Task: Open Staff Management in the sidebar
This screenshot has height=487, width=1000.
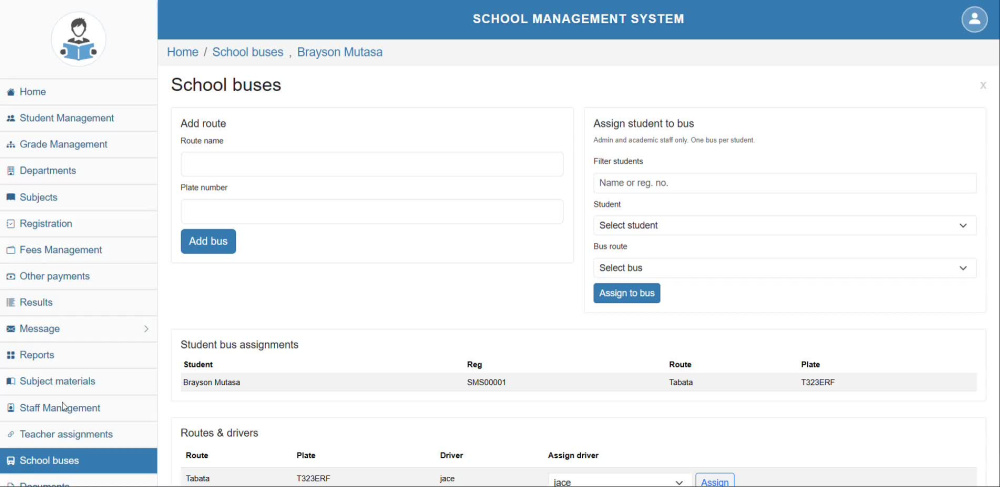Action: (x=78, y=408)
